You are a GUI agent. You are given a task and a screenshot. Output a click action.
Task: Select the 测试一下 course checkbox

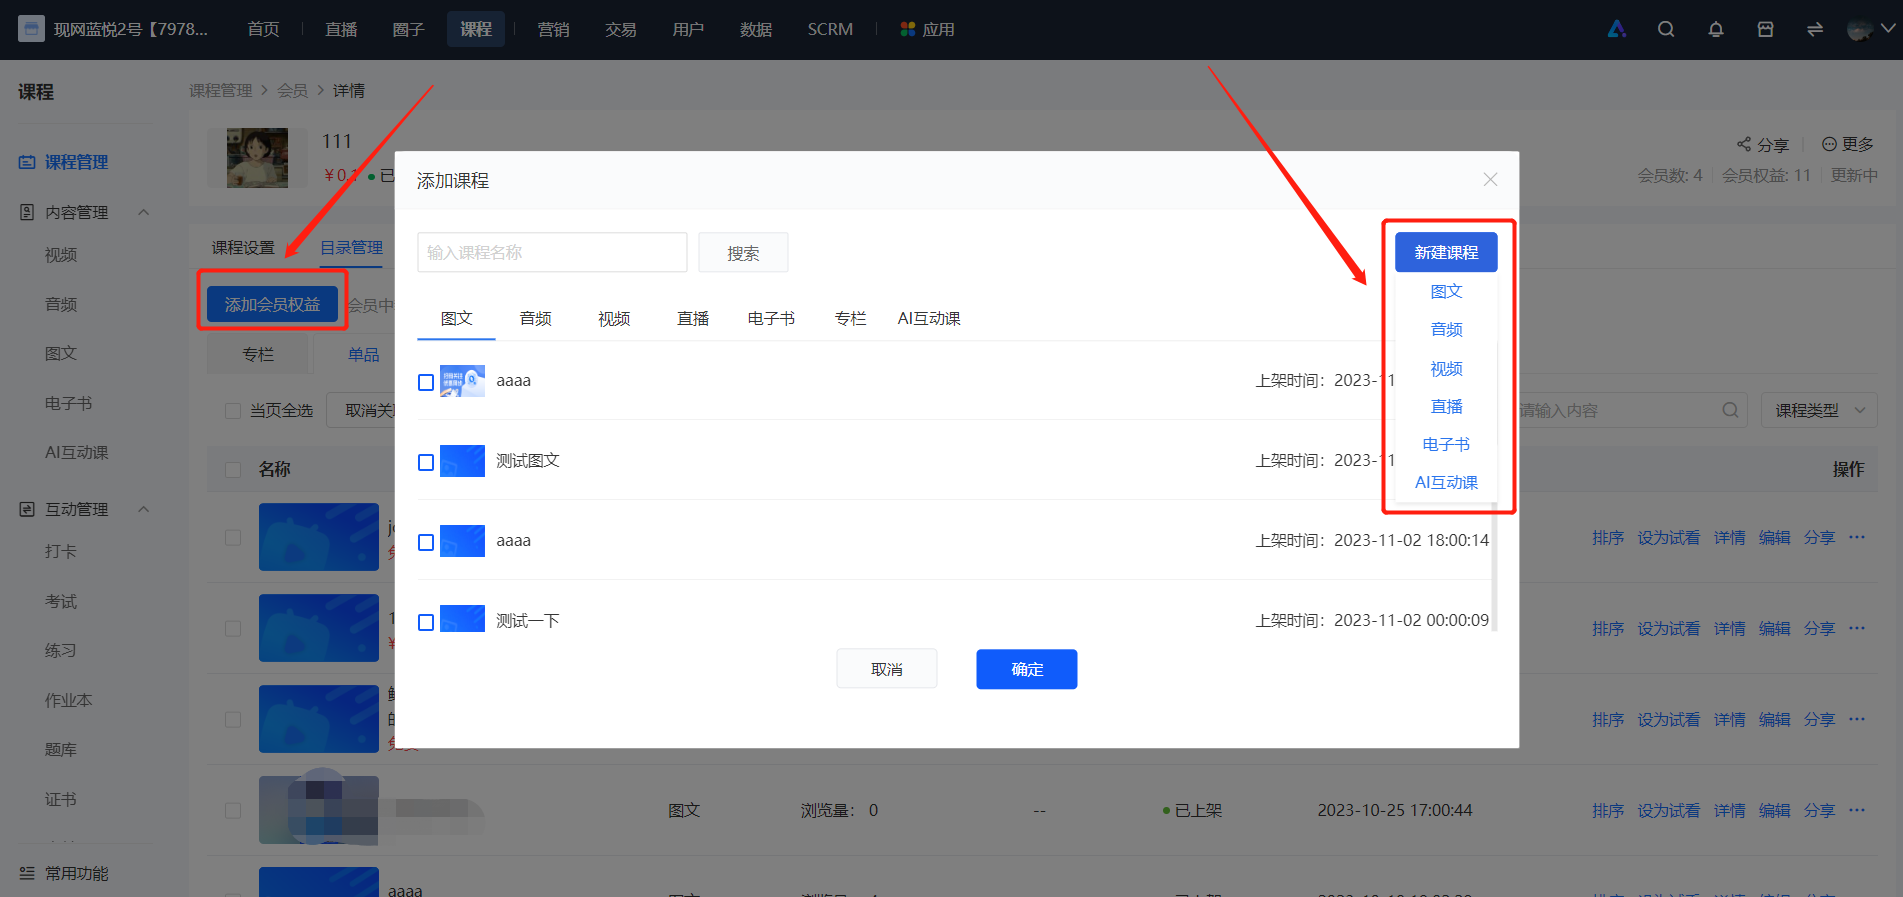pos(426,622)
